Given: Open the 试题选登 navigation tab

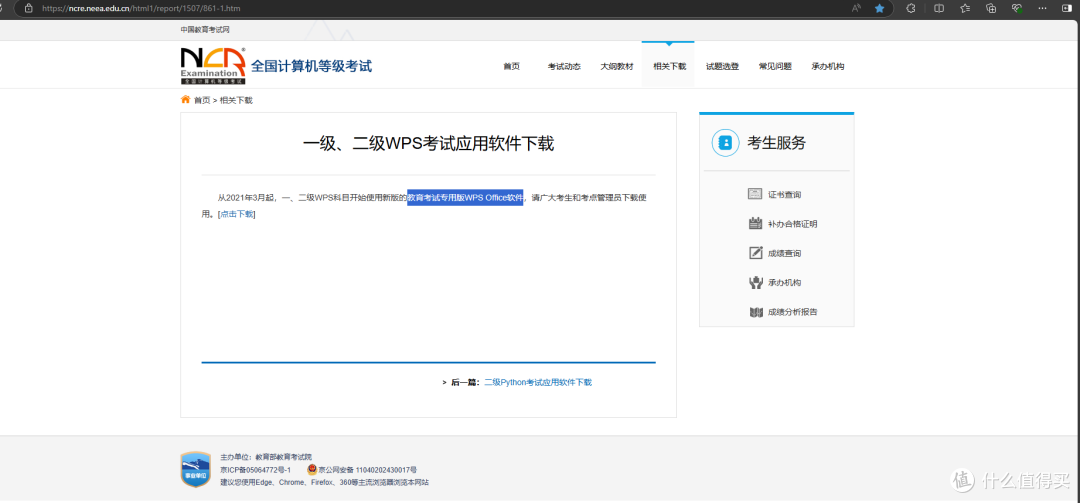Looking at the screenshot, I should coord(723,66).
